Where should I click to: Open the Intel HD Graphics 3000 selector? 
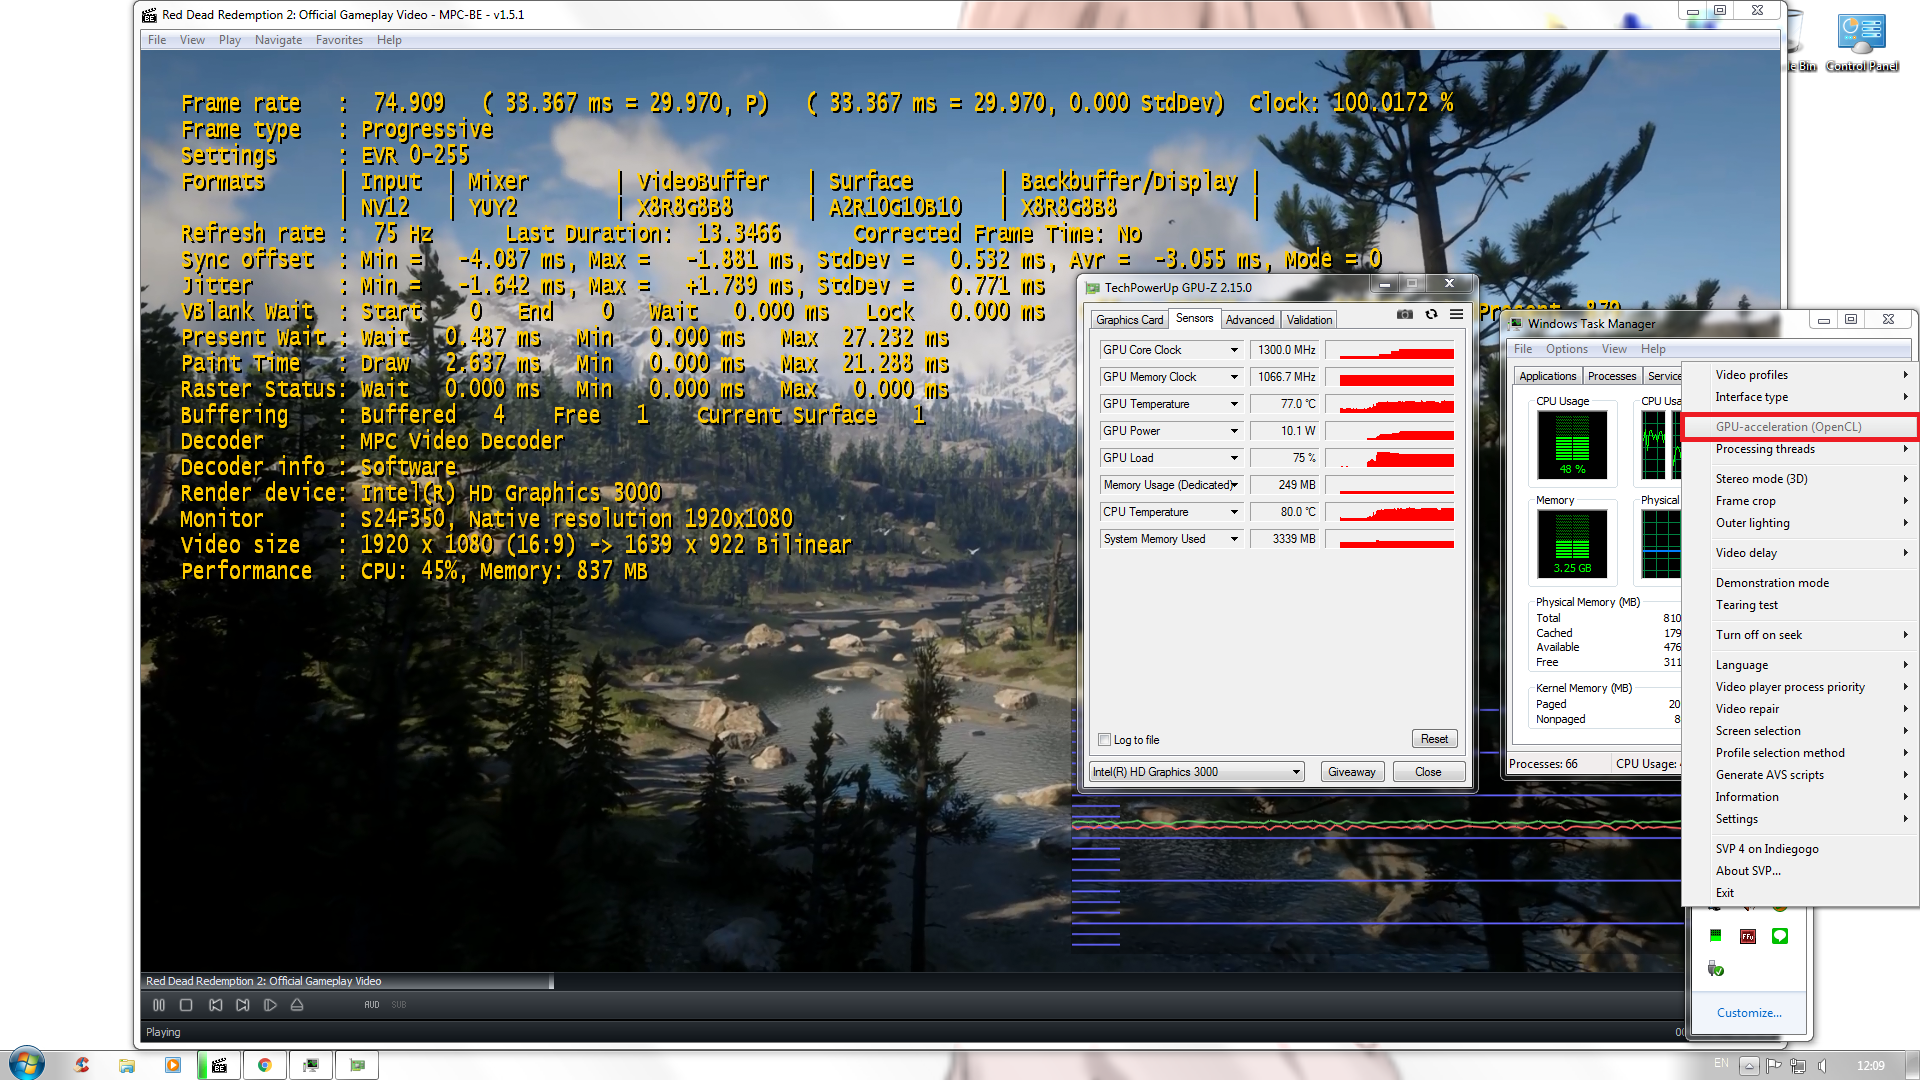click(1197, 772)
